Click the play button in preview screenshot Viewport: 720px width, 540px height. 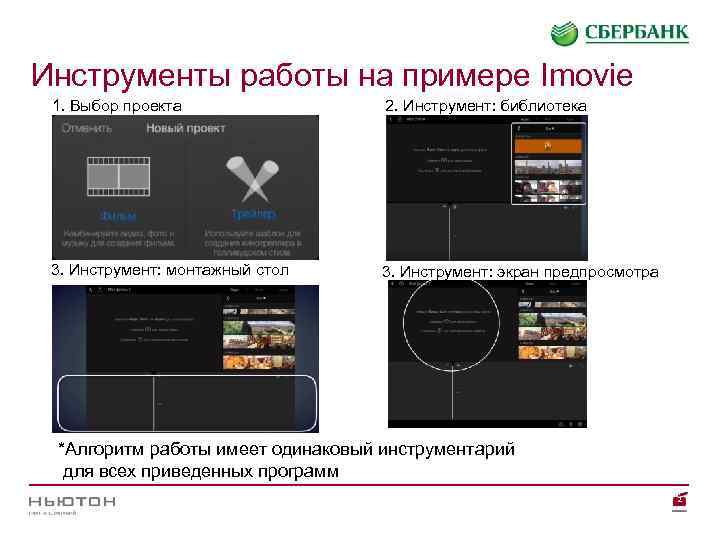coord(571,366)
